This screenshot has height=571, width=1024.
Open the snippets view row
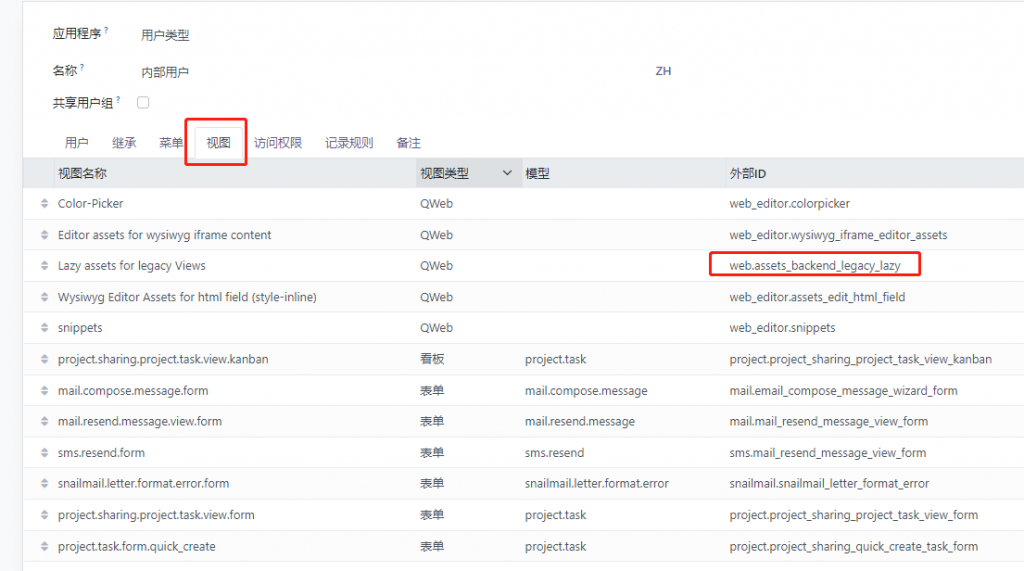(80, 327)
